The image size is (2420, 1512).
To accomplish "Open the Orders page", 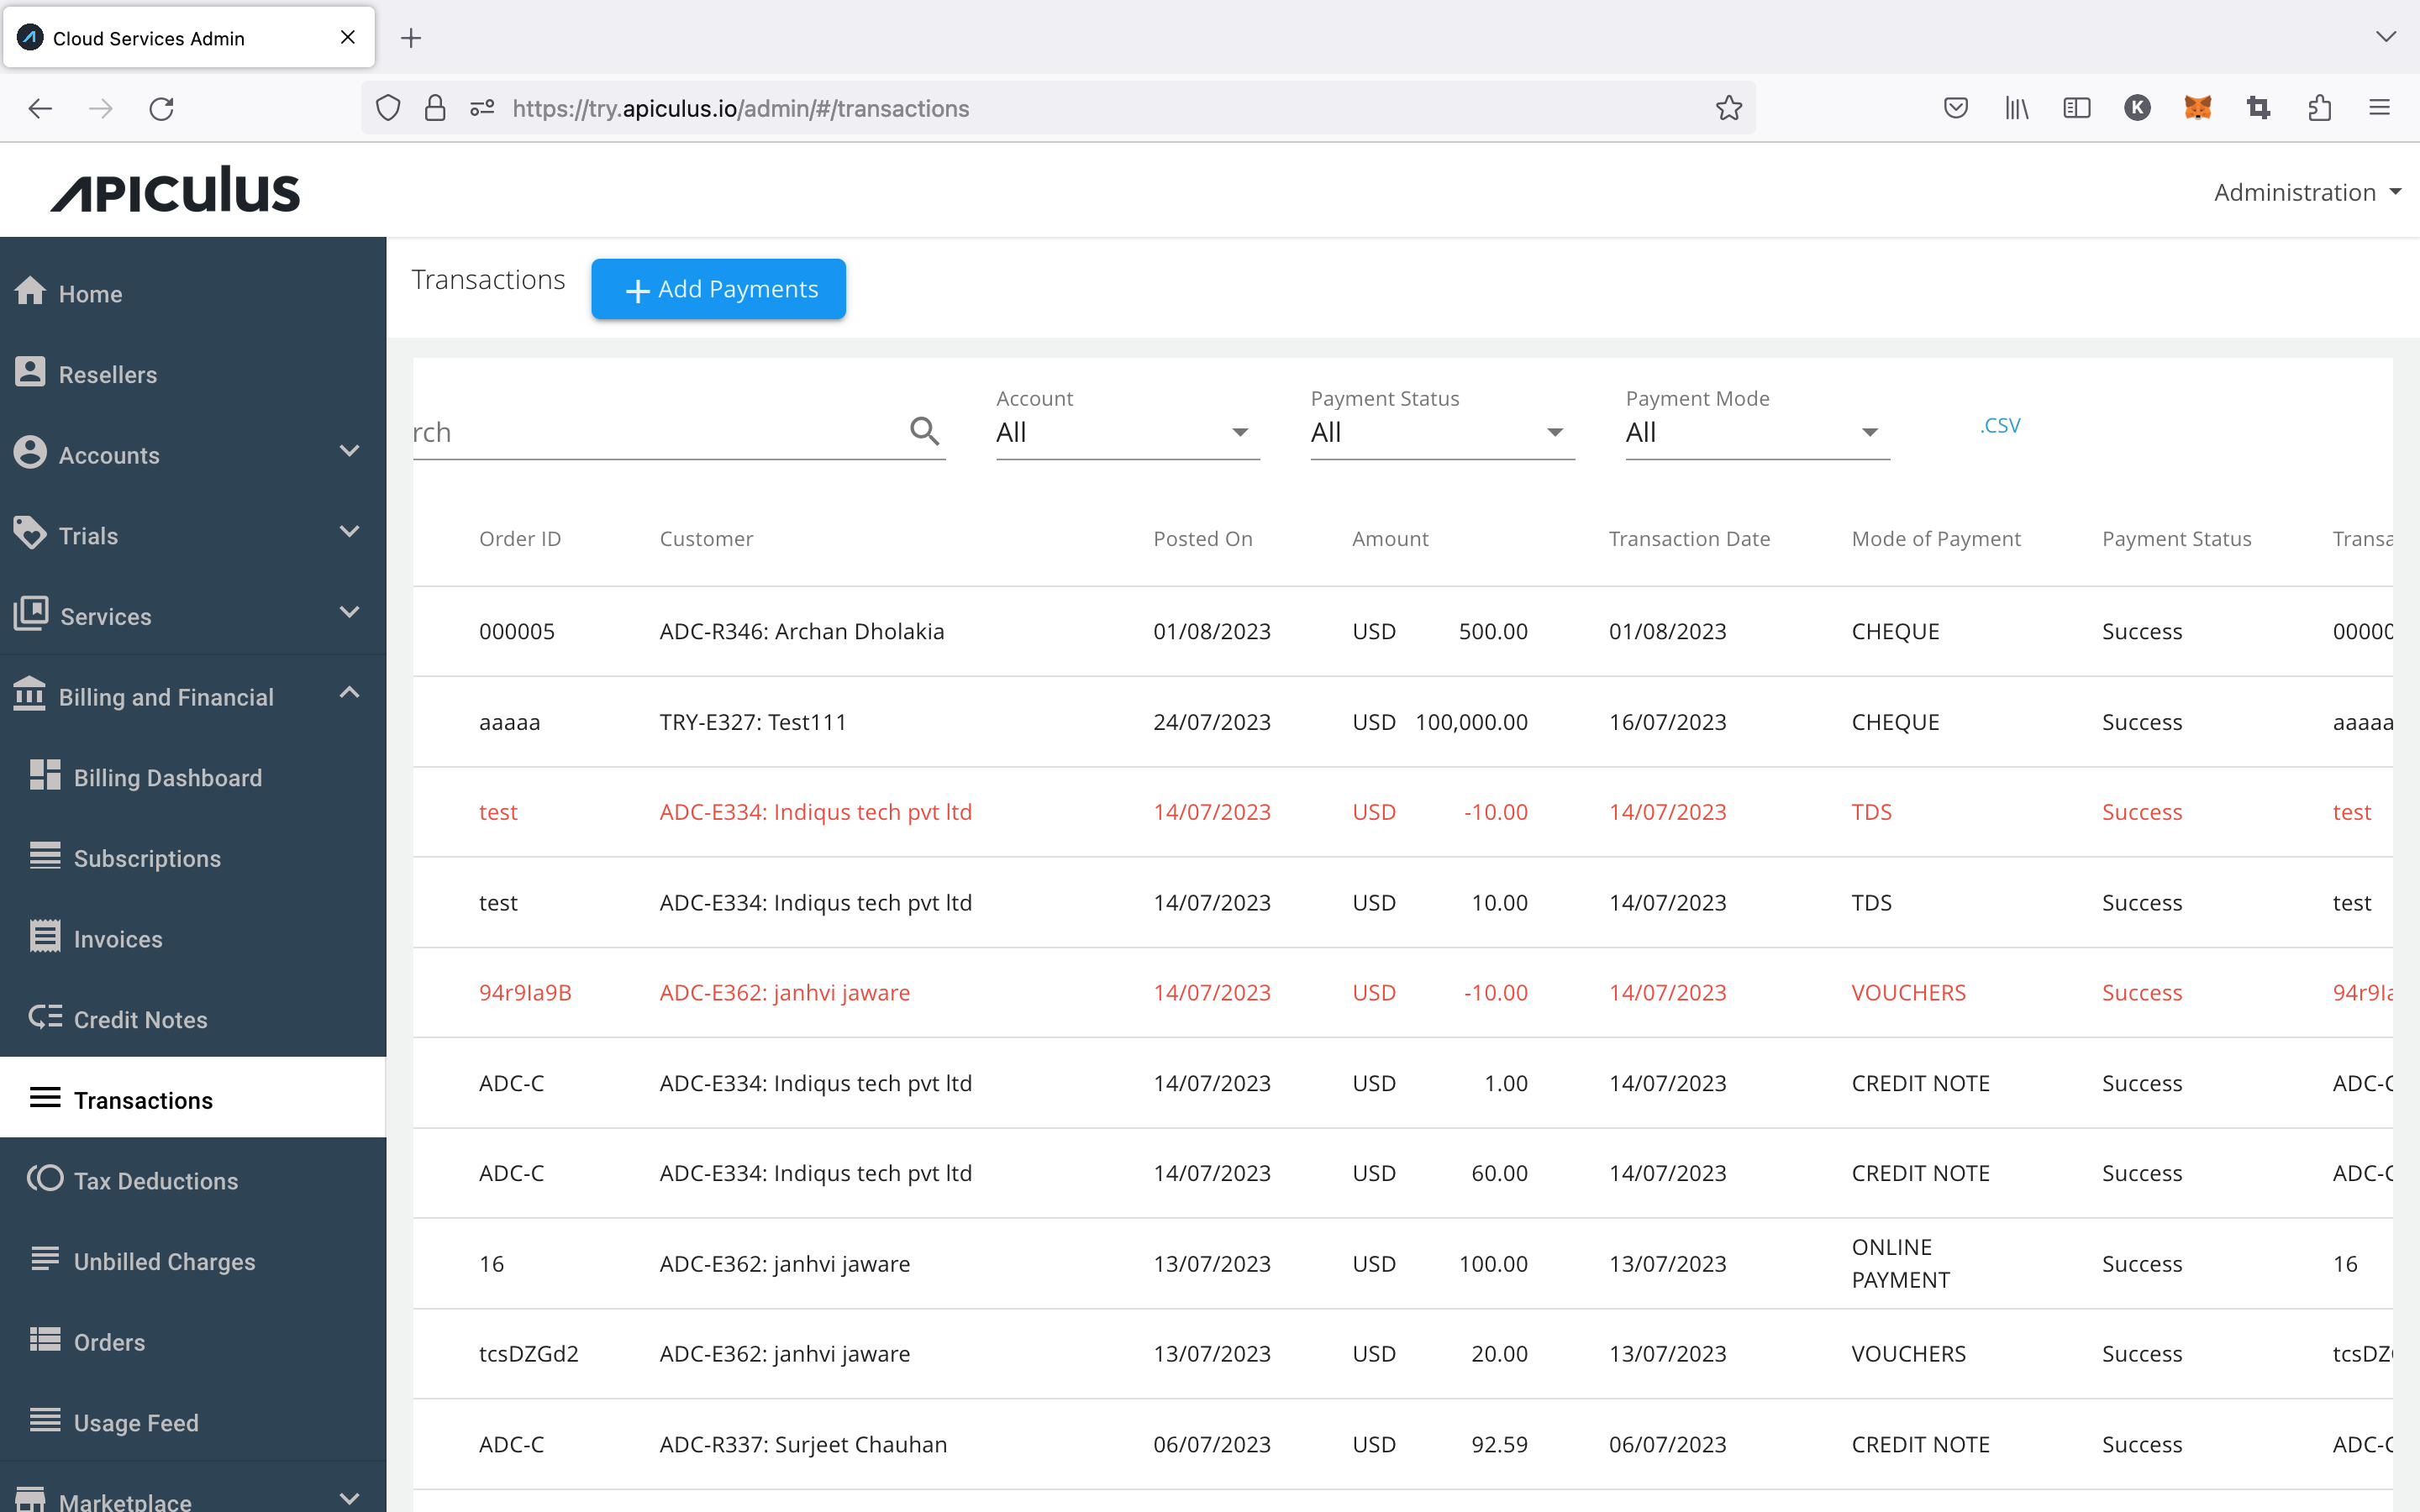I will 108,1342.
